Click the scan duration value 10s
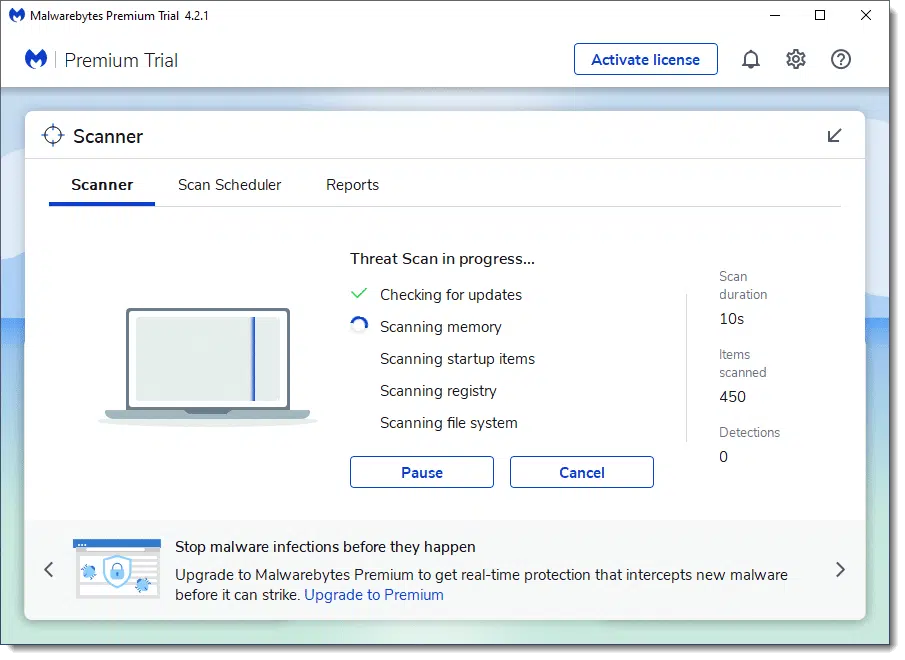 click(731, 319)
